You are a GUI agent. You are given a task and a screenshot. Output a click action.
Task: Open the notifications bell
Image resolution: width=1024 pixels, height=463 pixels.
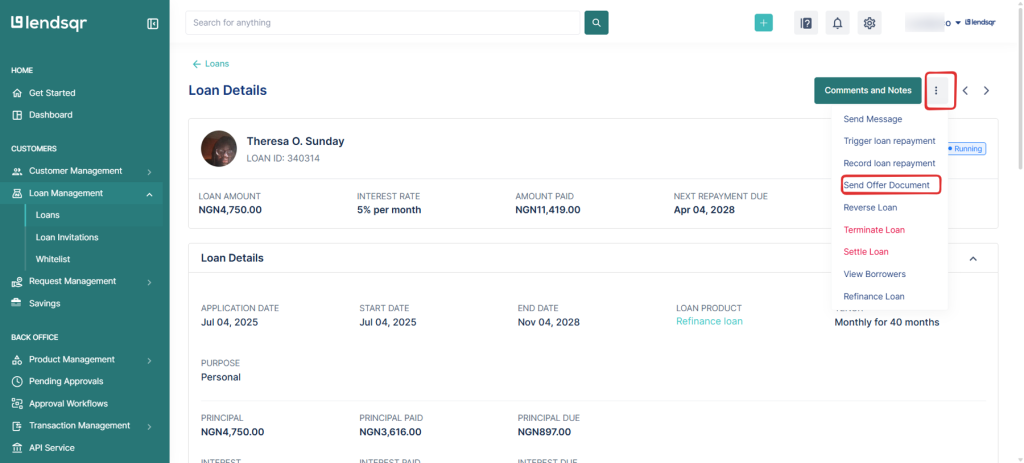coord(838,23)
